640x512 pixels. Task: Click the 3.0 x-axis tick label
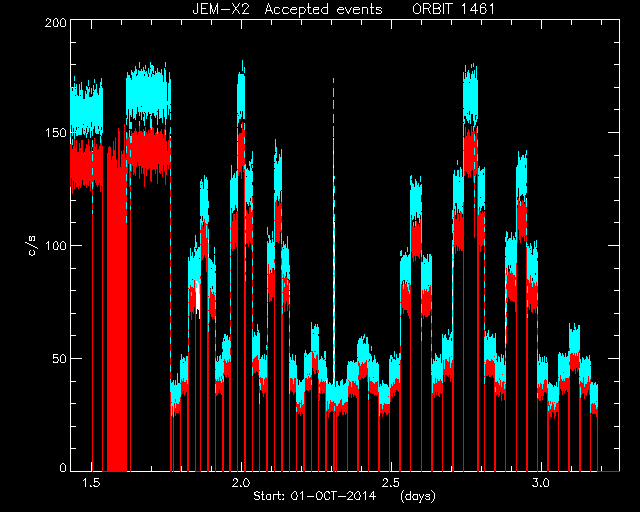[x=541, y=483]
